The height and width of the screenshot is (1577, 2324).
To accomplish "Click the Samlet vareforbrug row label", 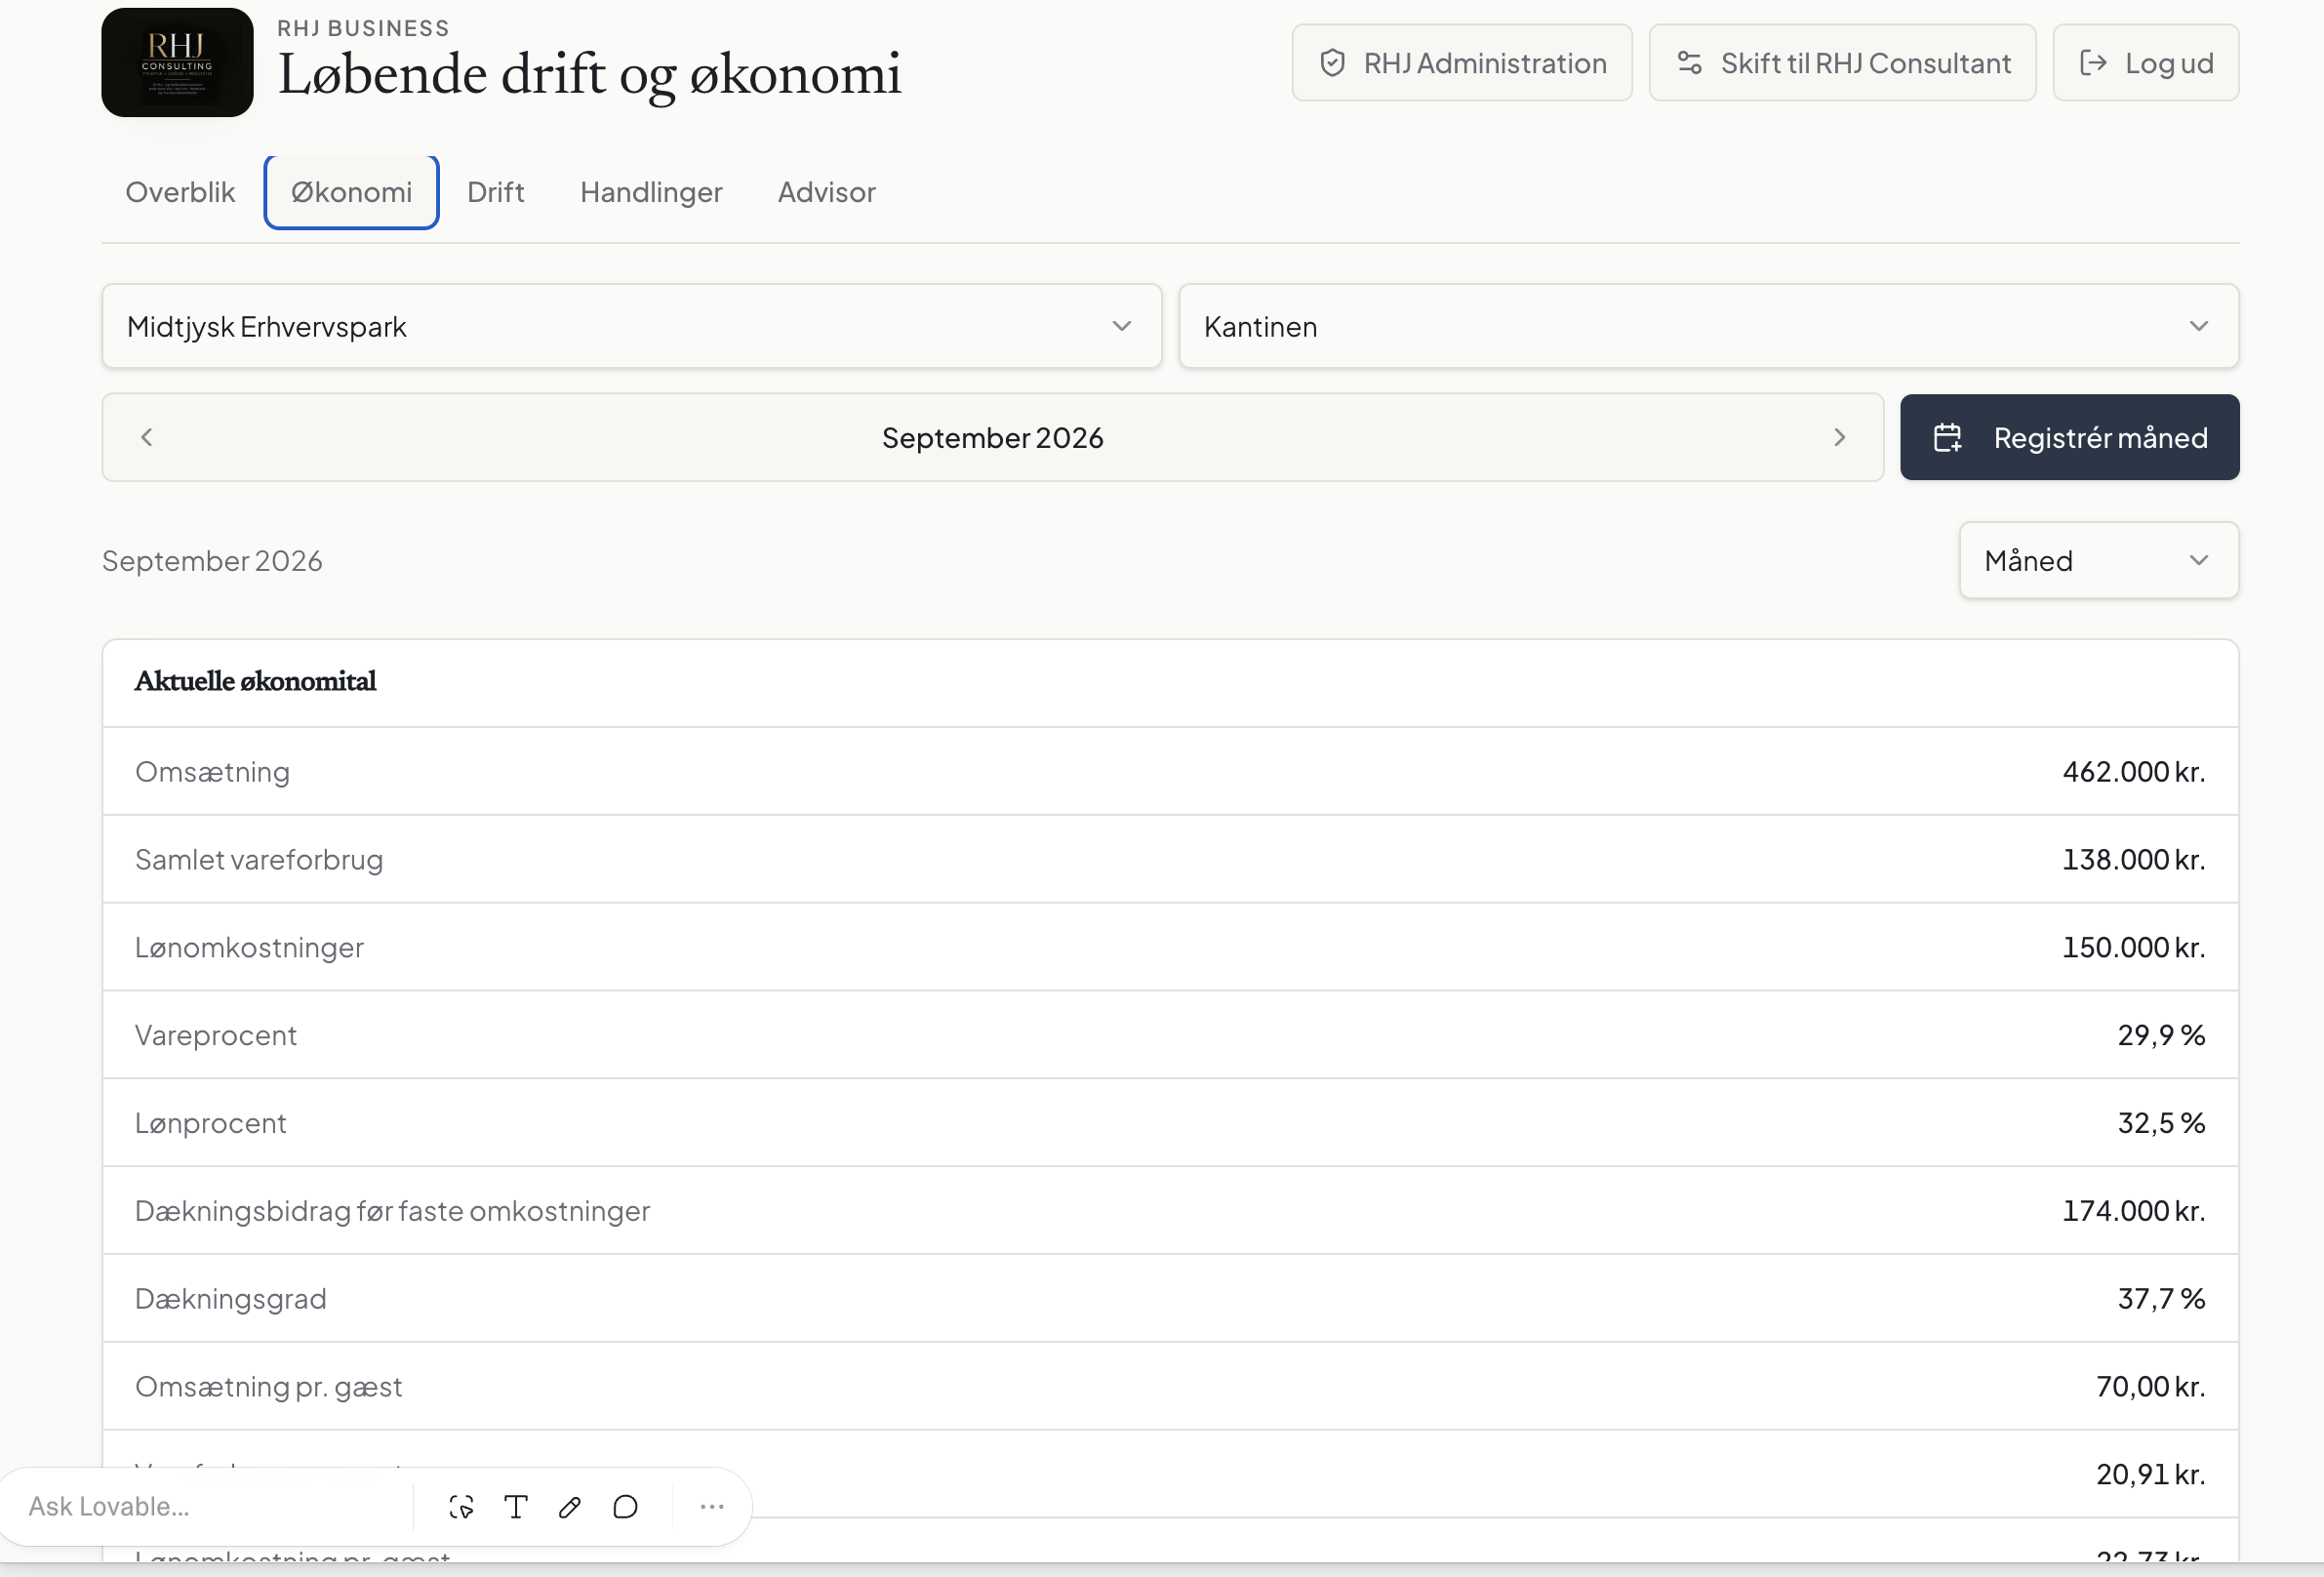I will 259,859.
